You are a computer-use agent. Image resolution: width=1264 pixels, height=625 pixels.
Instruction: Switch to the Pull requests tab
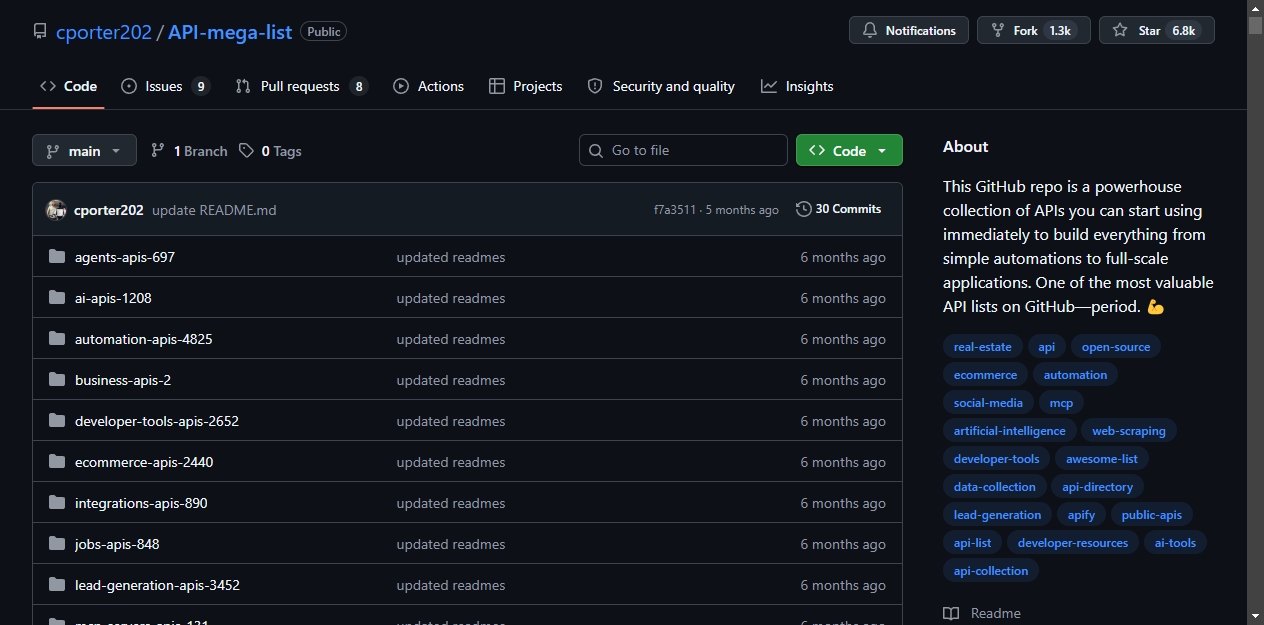tap(301, 86)
